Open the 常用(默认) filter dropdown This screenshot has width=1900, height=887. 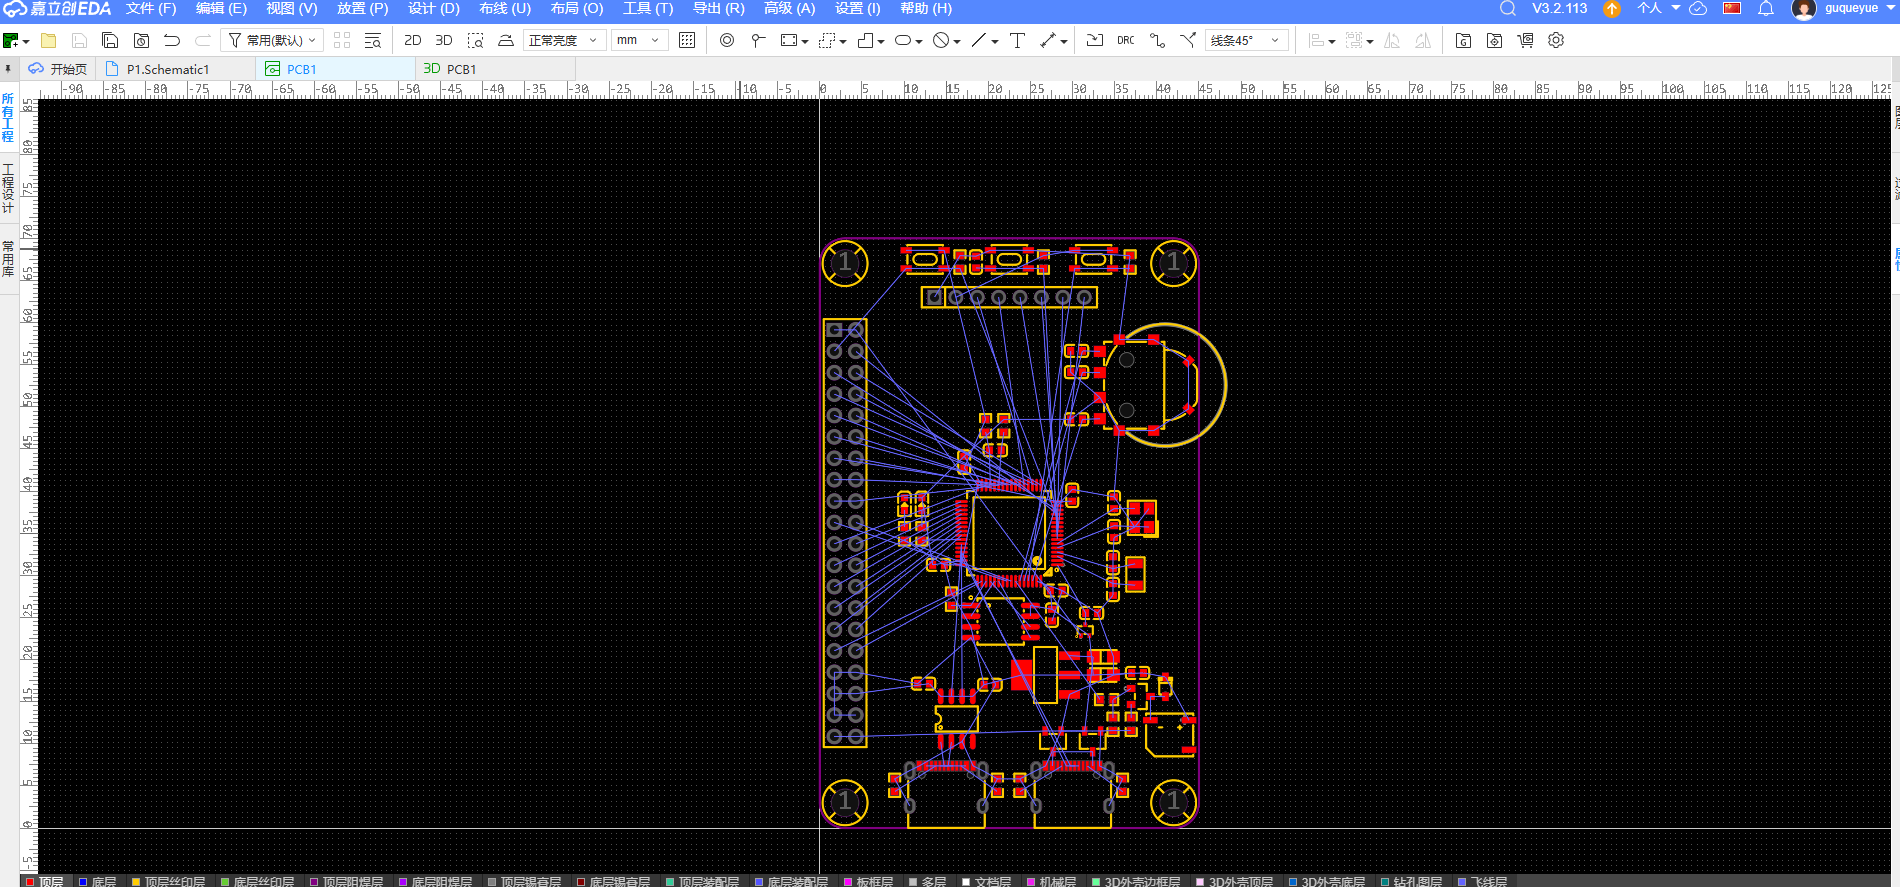point(272,41)
